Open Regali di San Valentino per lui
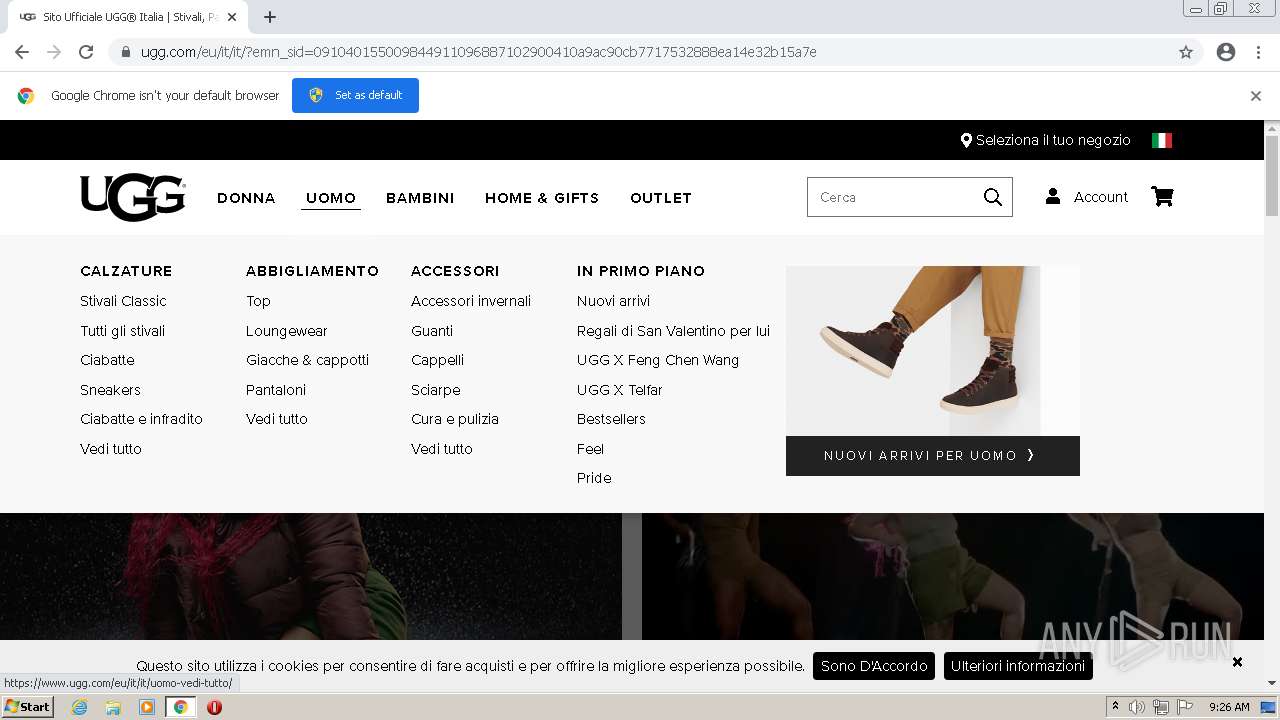Viewport: 1280px width, 720px height. coord(673,331)
